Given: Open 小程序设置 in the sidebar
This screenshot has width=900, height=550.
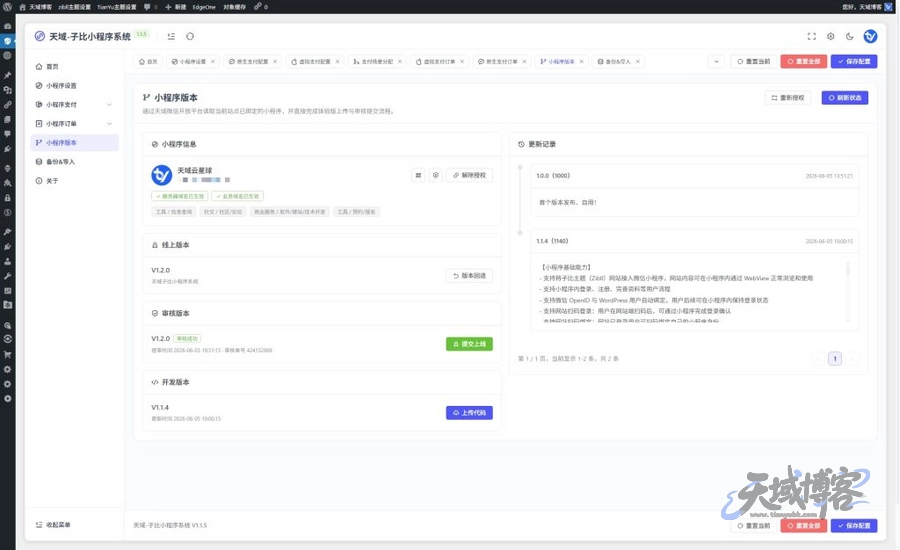Looking at the screenshot, I should 74,86.
